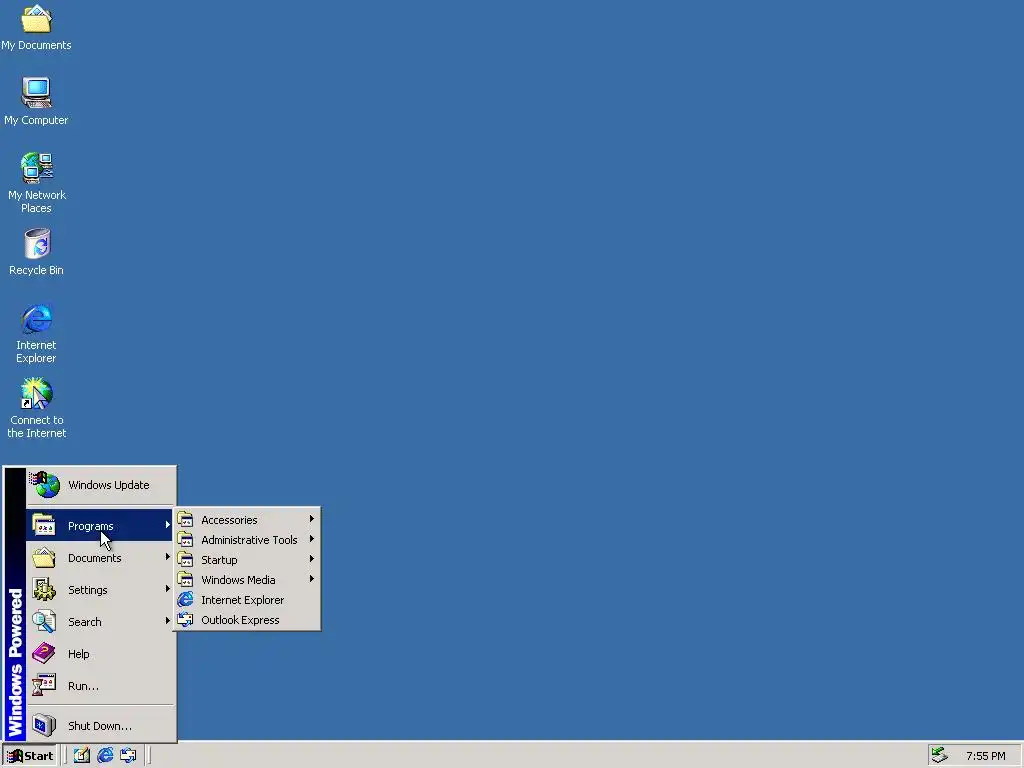The height and width of the screenshot is (768, 1024).
Task: Open the Documents menu entry
Action: click(x=101, y=558)
